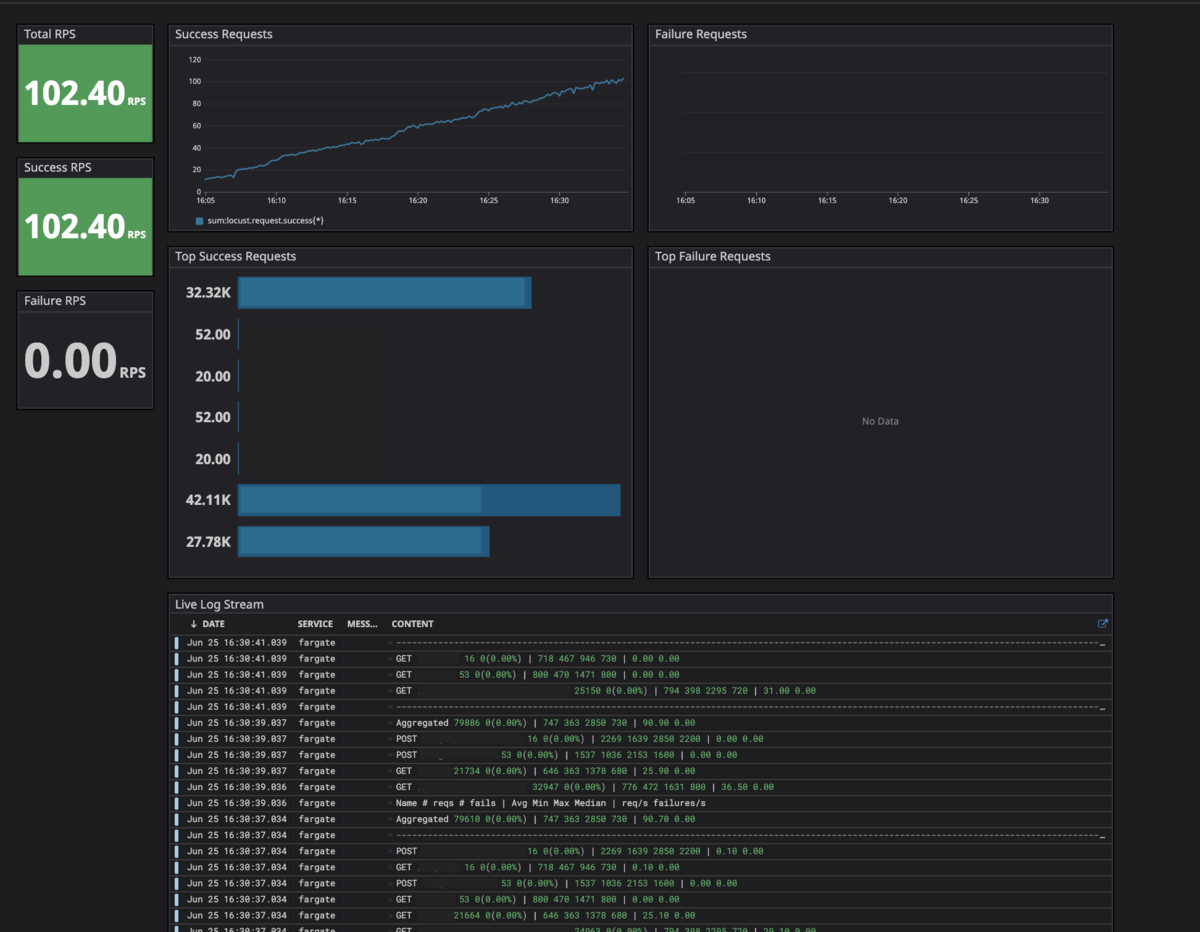
Task: Open the GET log row with 32947 requests
Action: 640,787
